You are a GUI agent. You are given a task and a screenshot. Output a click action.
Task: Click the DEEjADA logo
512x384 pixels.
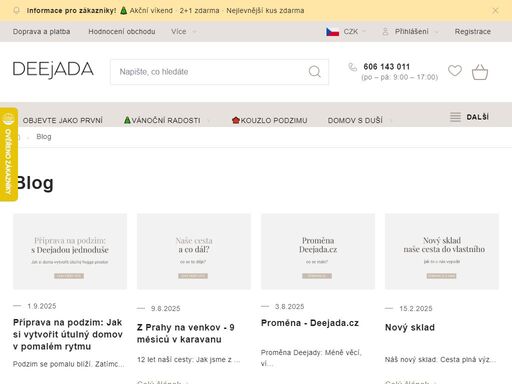pos(53,70)
